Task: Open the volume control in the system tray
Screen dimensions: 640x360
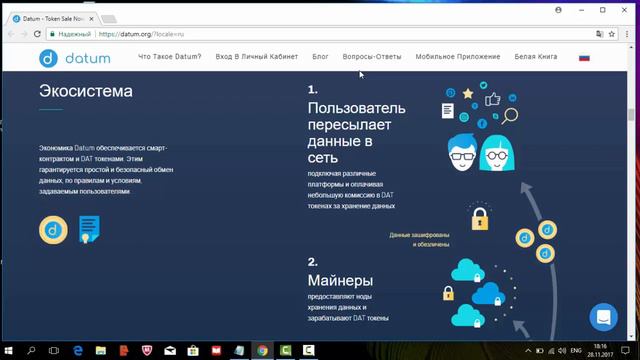Action: 562,351
